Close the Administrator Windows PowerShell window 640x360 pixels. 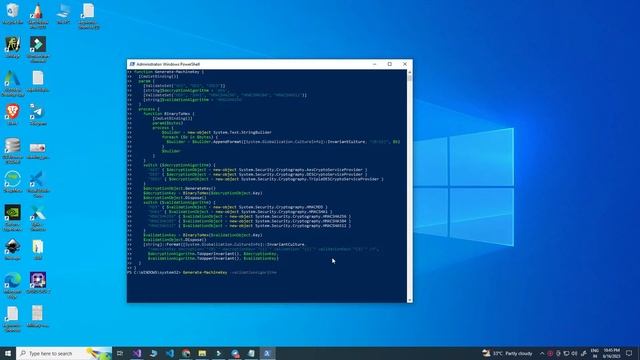click(x=405, y=64)
